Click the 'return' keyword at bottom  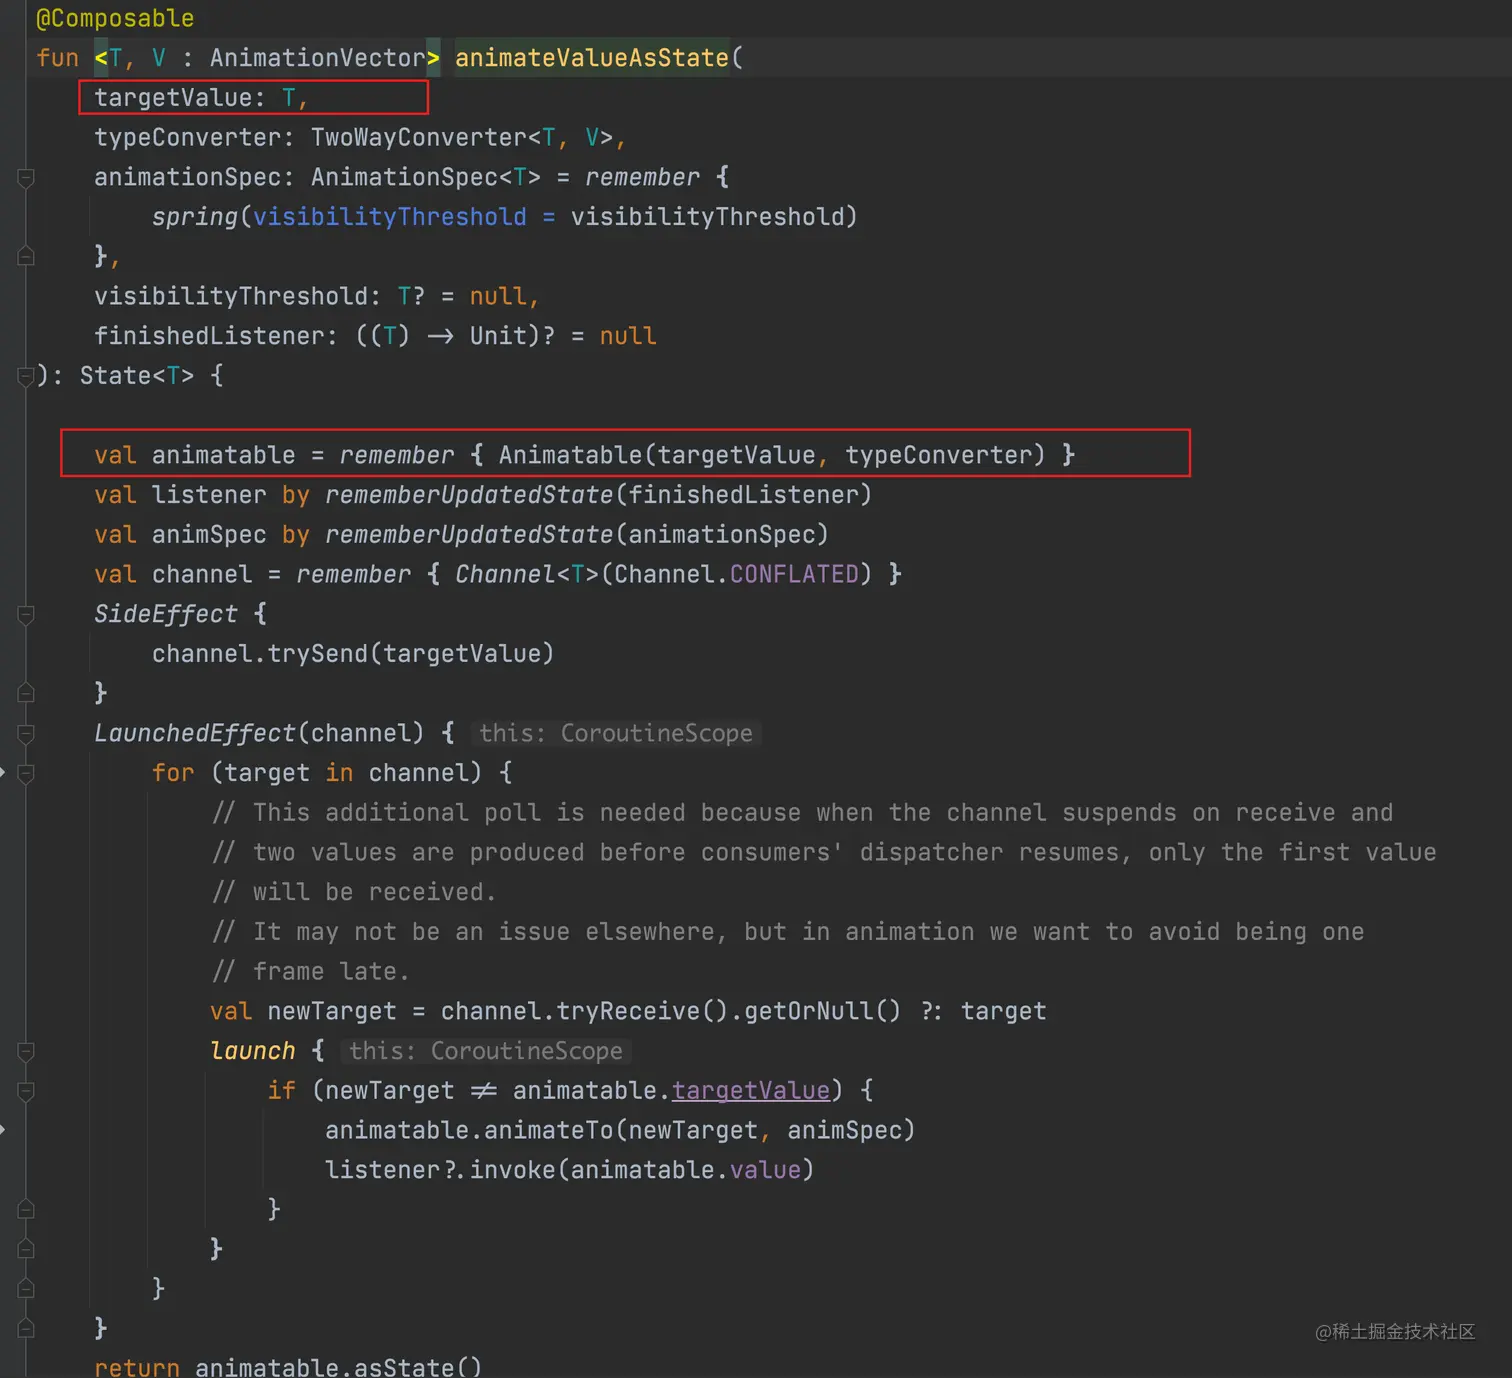point(137,1366)
